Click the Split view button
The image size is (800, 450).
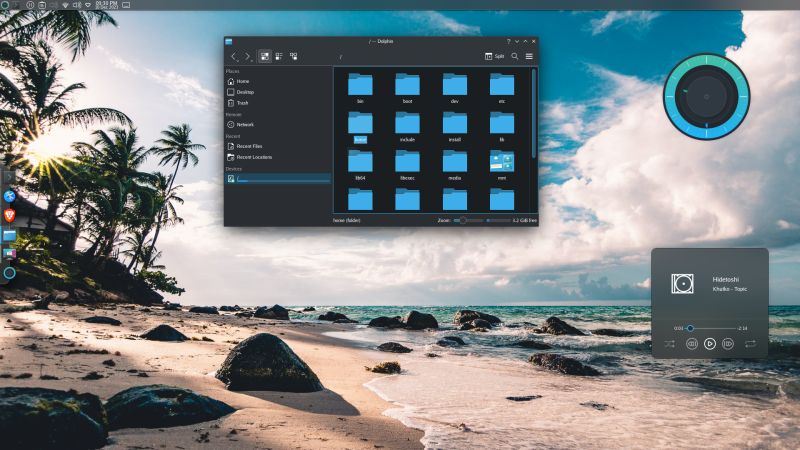point(494,56)
